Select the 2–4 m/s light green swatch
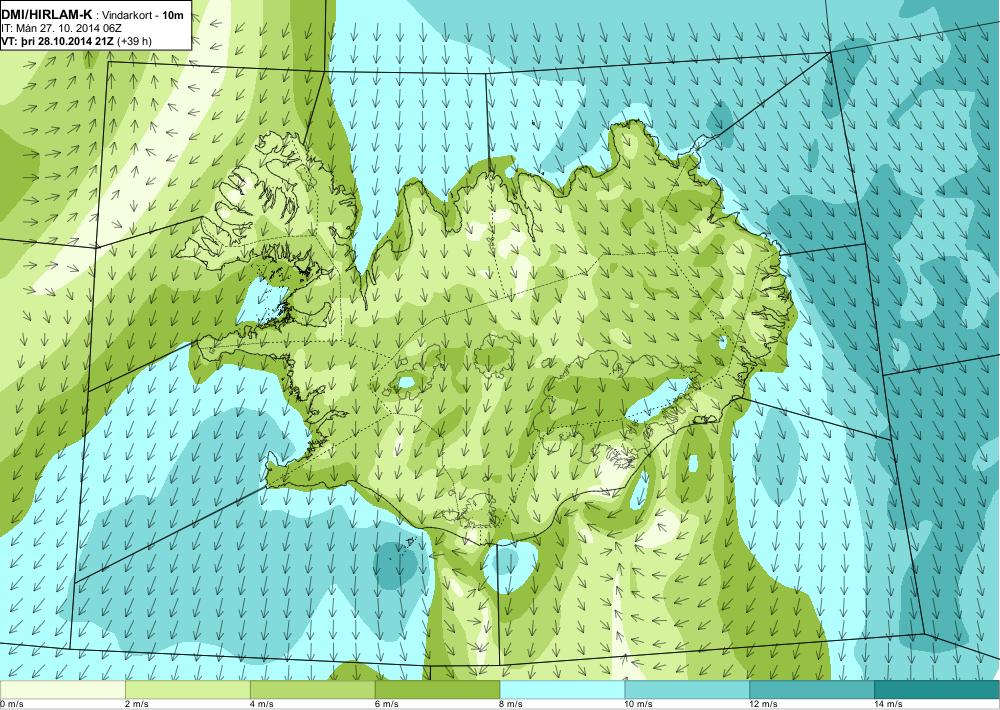Screen dimensions: 1000x710 click(188, 690)
